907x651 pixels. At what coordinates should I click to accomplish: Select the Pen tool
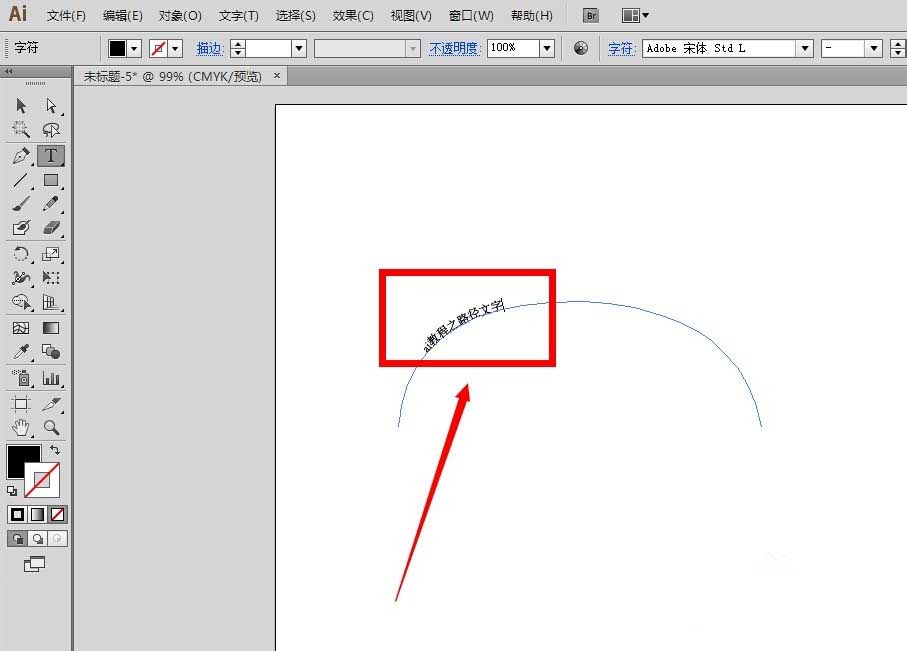click(x=21, y=156)
